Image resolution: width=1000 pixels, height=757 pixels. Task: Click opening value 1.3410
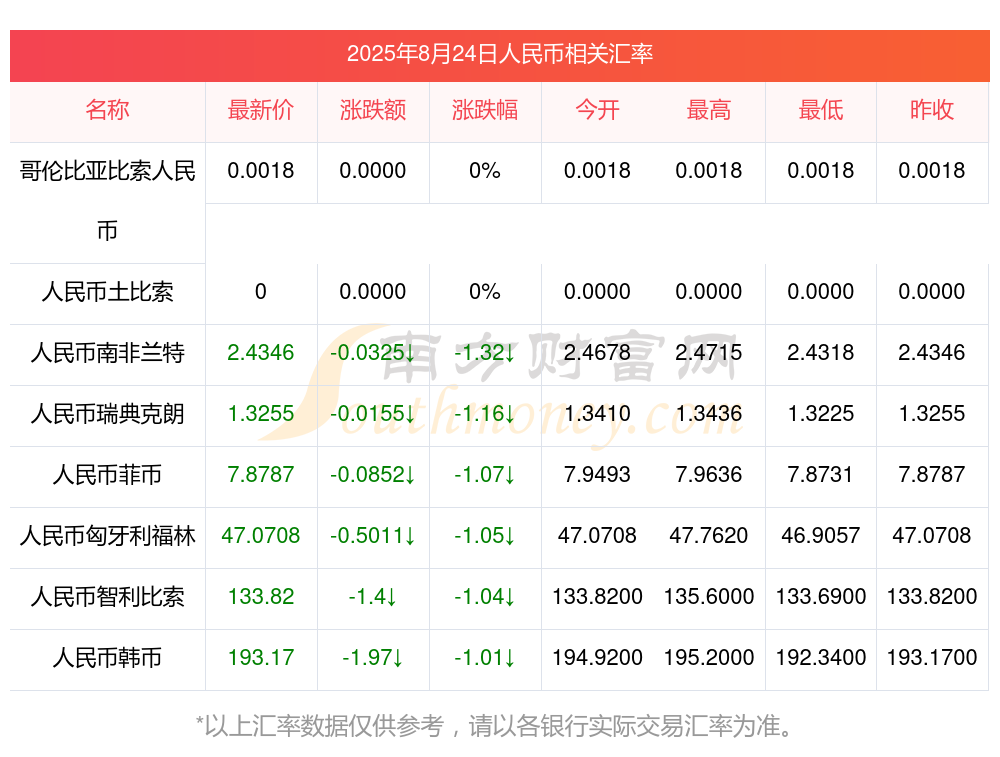(597, 414)
